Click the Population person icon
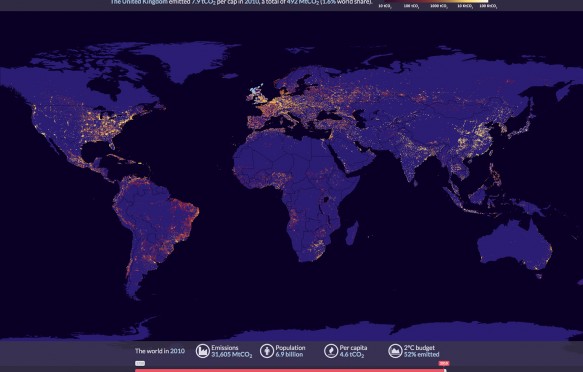Screen dimensions: 583x372 coord(267,351)
